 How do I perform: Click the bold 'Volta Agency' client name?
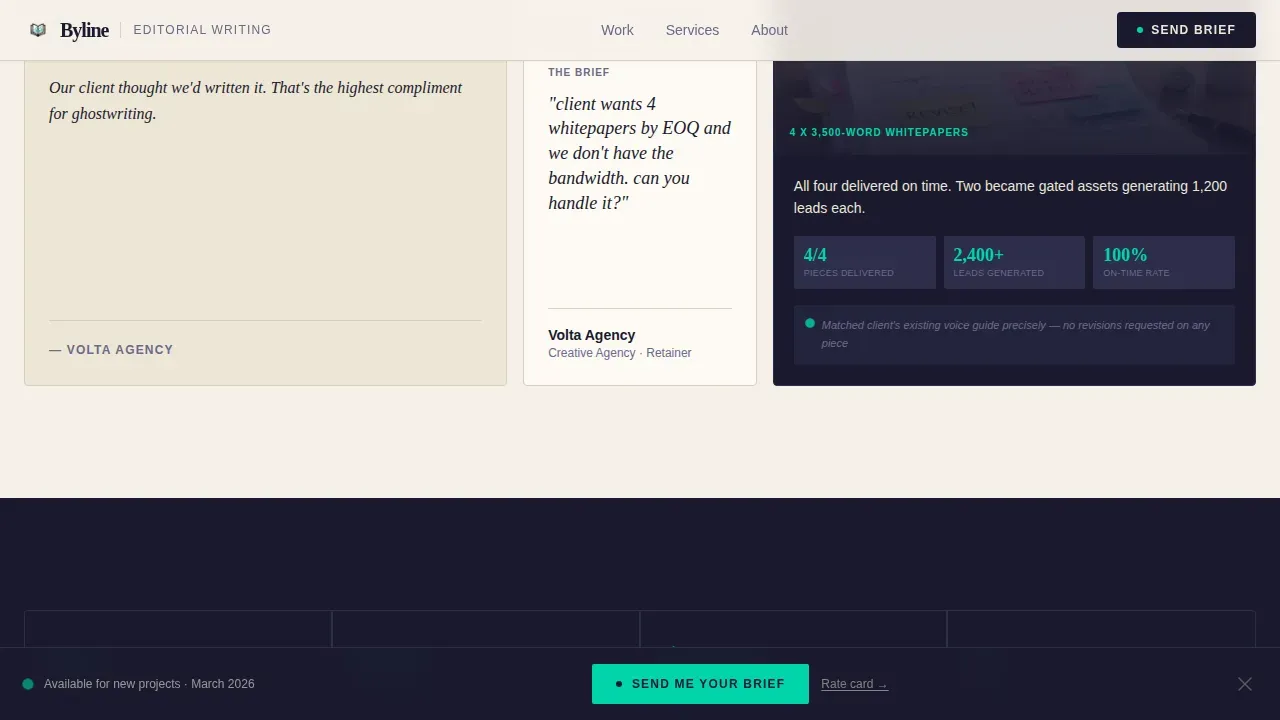click(591, 335)
